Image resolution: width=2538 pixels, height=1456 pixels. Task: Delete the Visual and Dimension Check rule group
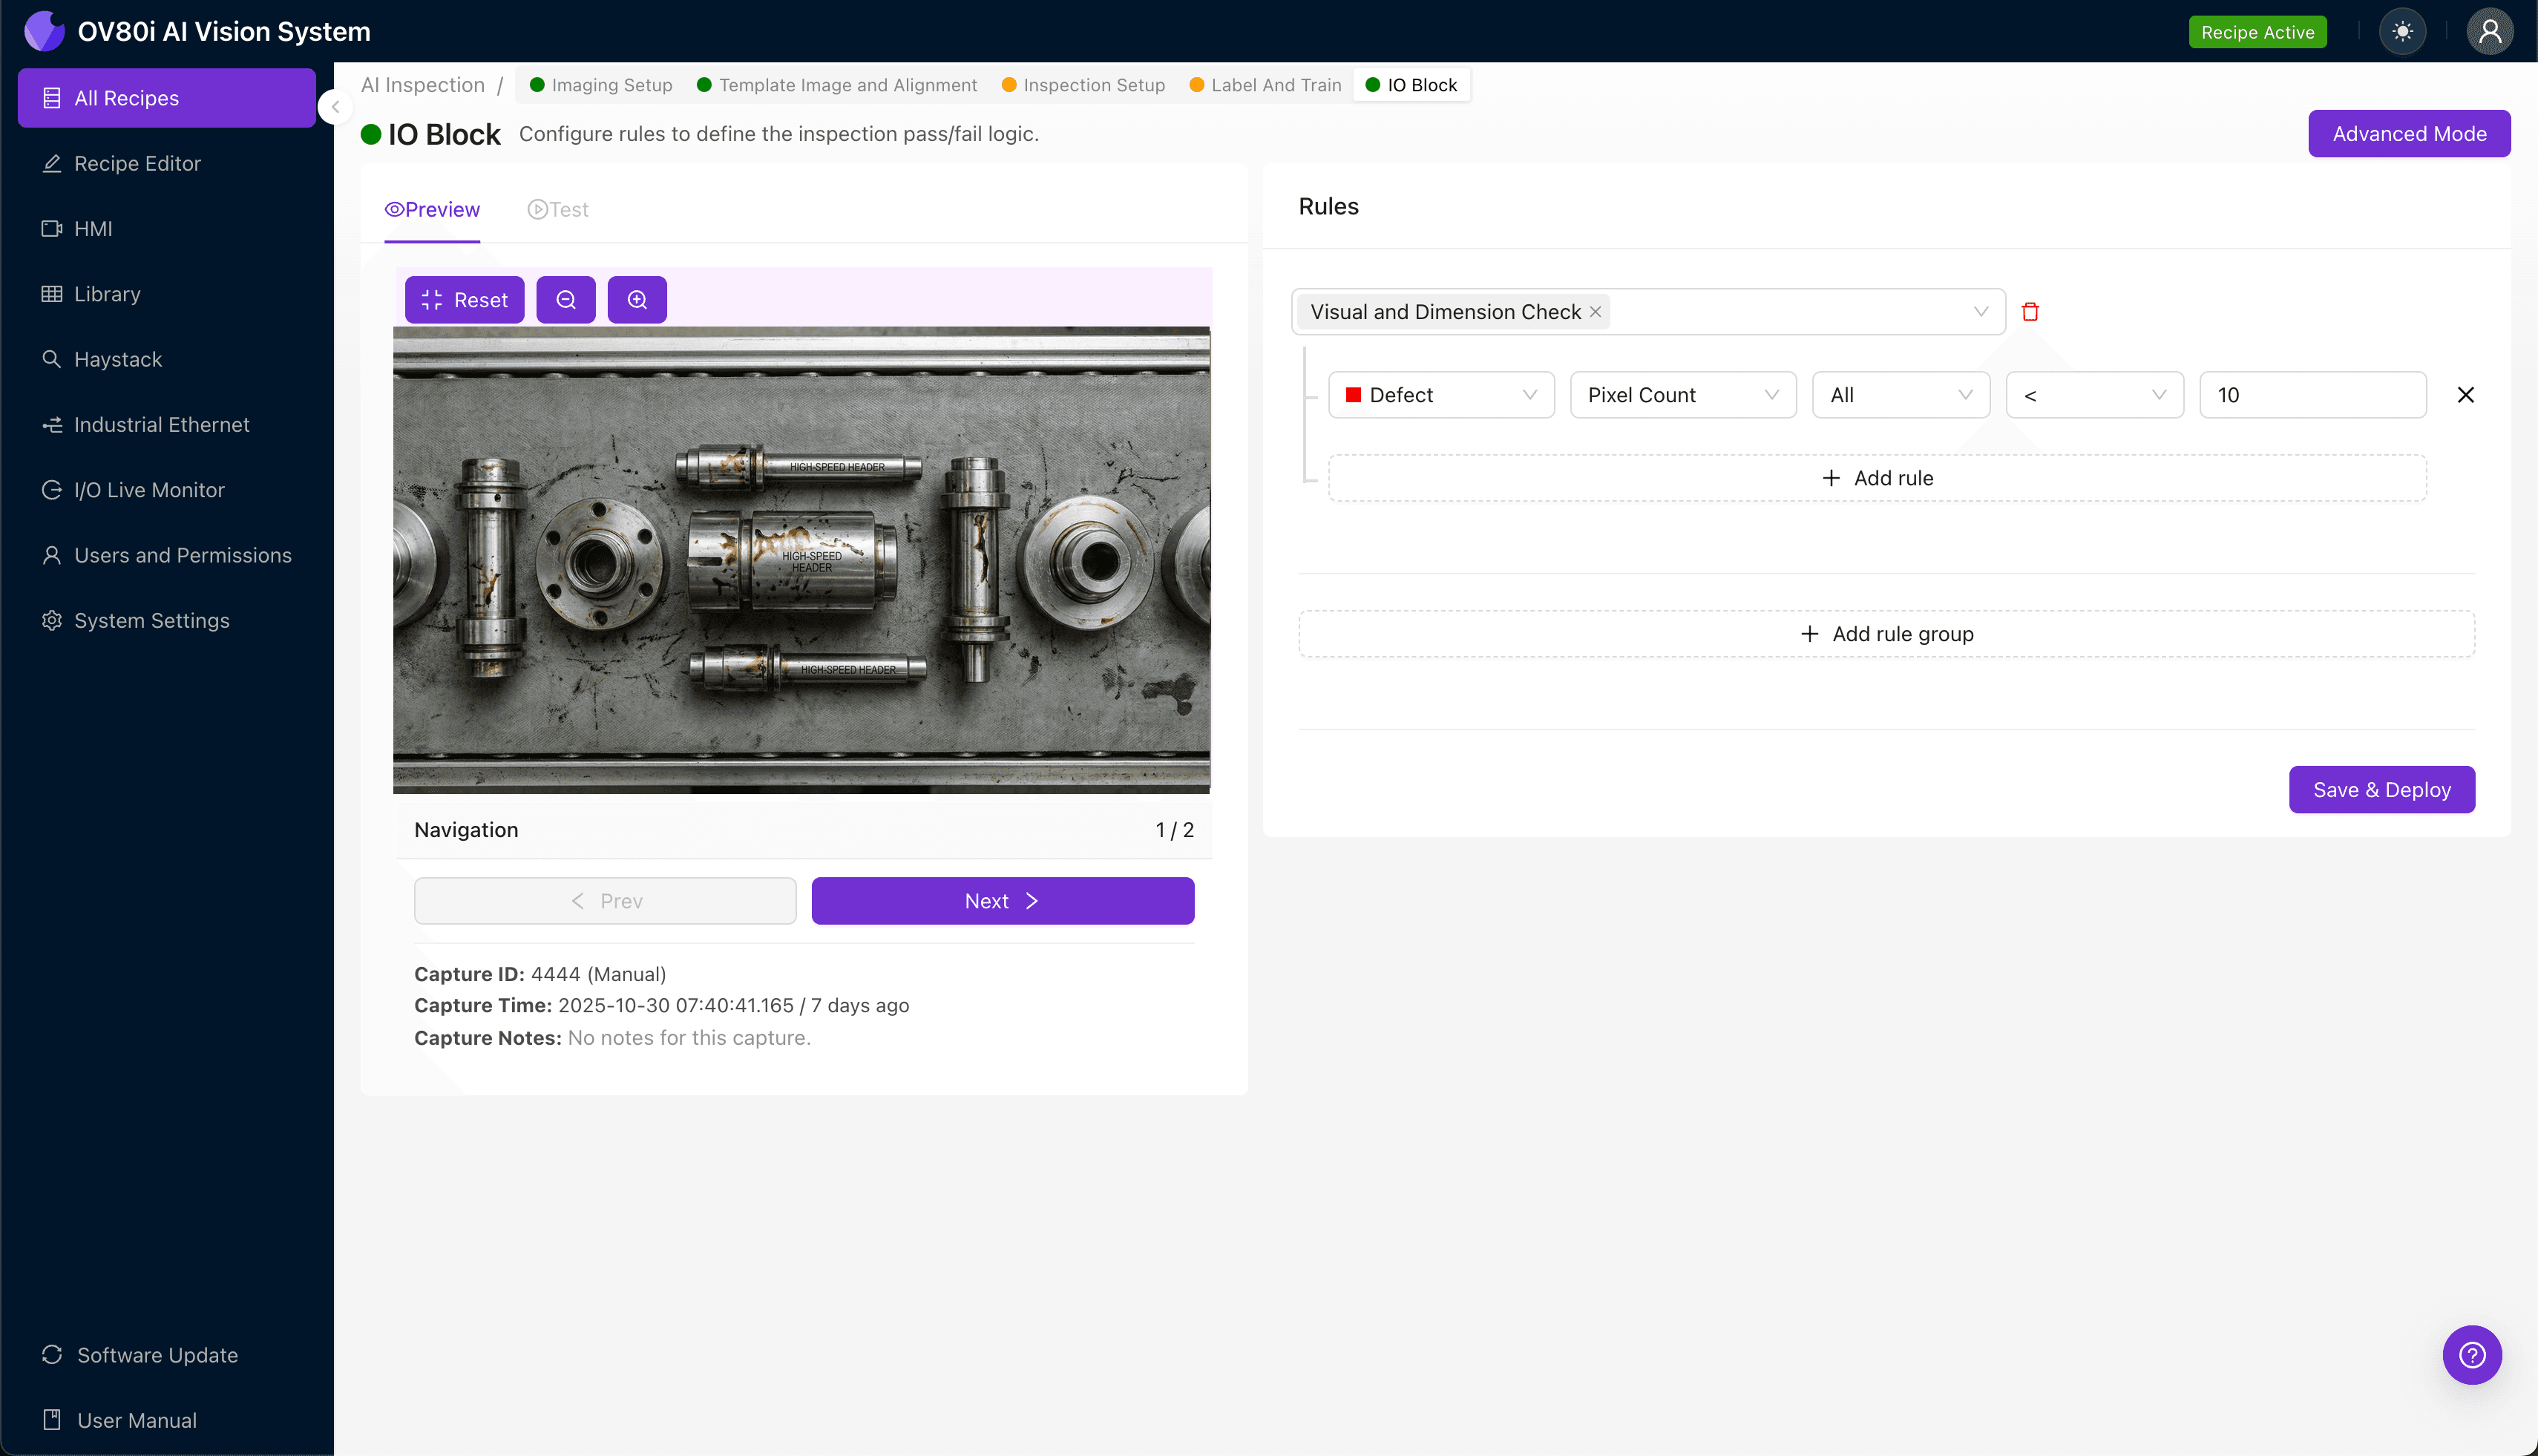click(x=2031, y=311)
